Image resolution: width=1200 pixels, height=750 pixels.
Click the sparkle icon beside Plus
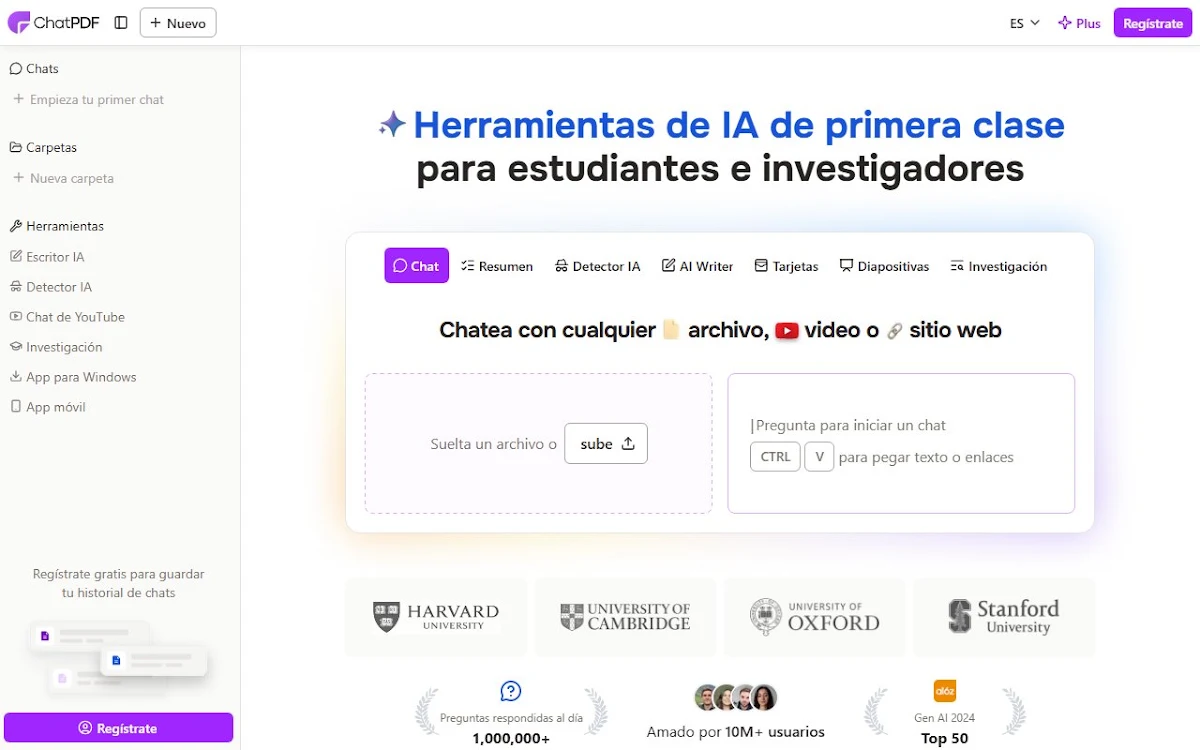pyautogui.click(x=1064, y=23)
